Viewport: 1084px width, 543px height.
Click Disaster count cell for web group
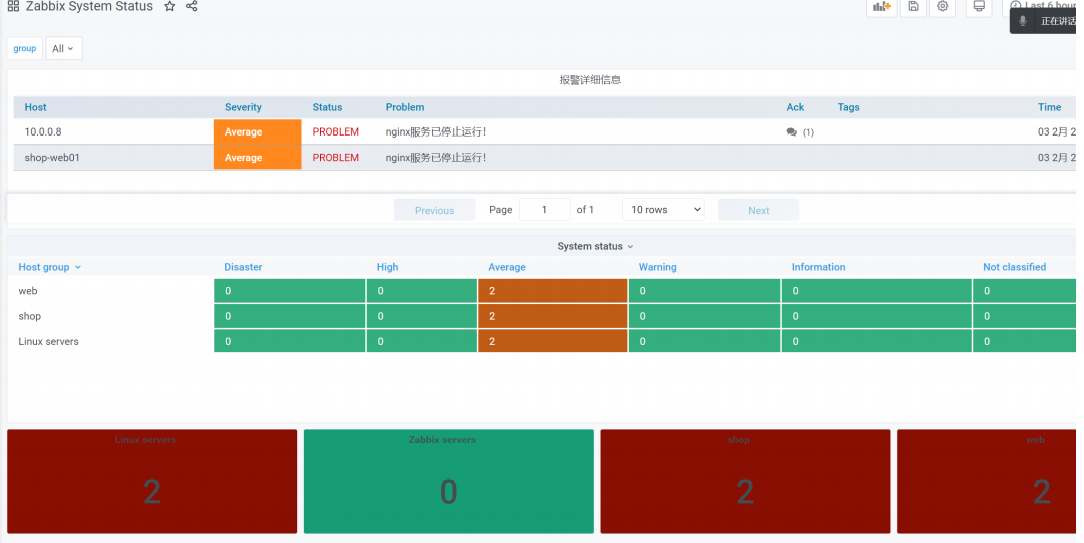290,291
